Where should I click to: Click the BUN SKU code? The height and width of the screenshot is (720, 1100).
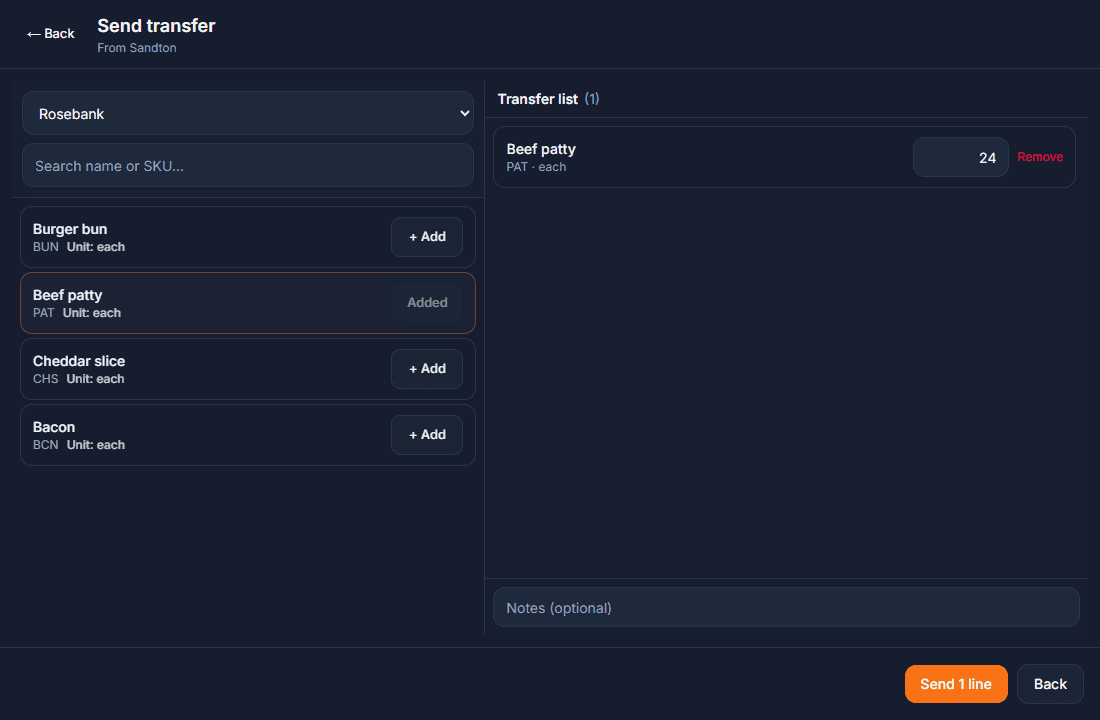[46, 247]
